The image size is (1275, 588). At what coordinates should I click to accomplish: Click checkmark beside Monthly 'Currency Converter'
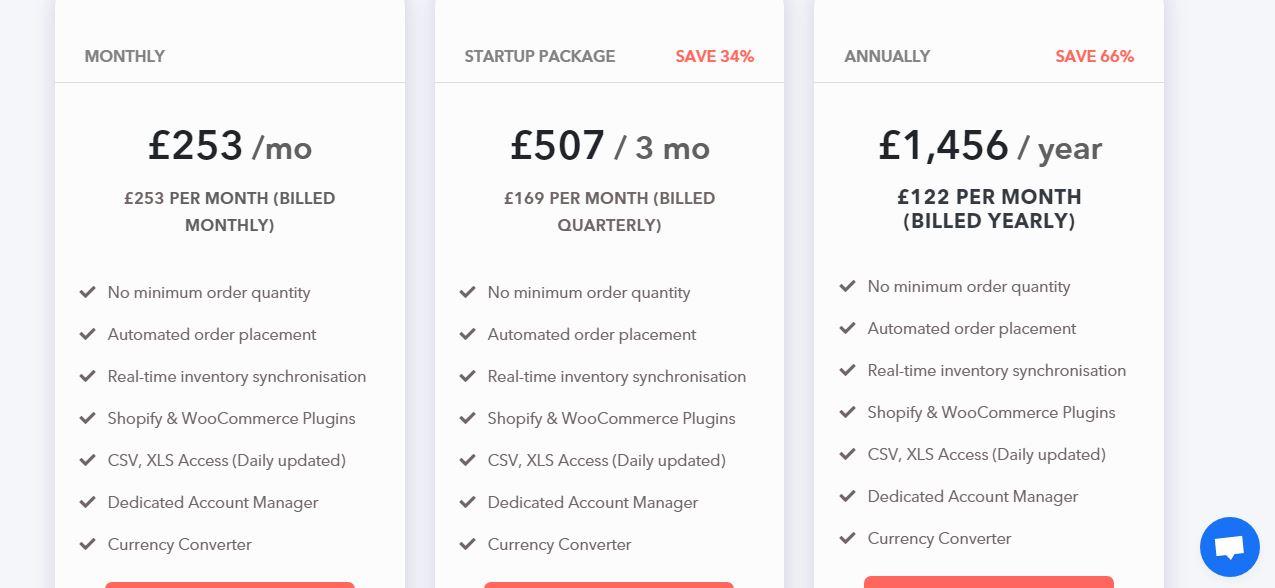pos(87,544)
